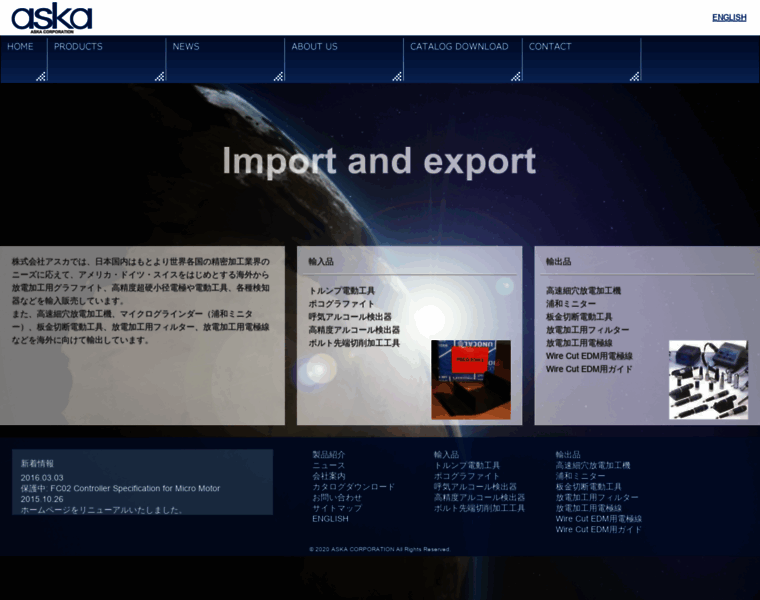This screenshot has height=600, width=760.
Task: Open 呼気アルコール検出器 in the 輸入品 panel
Action: click(350, 317)
